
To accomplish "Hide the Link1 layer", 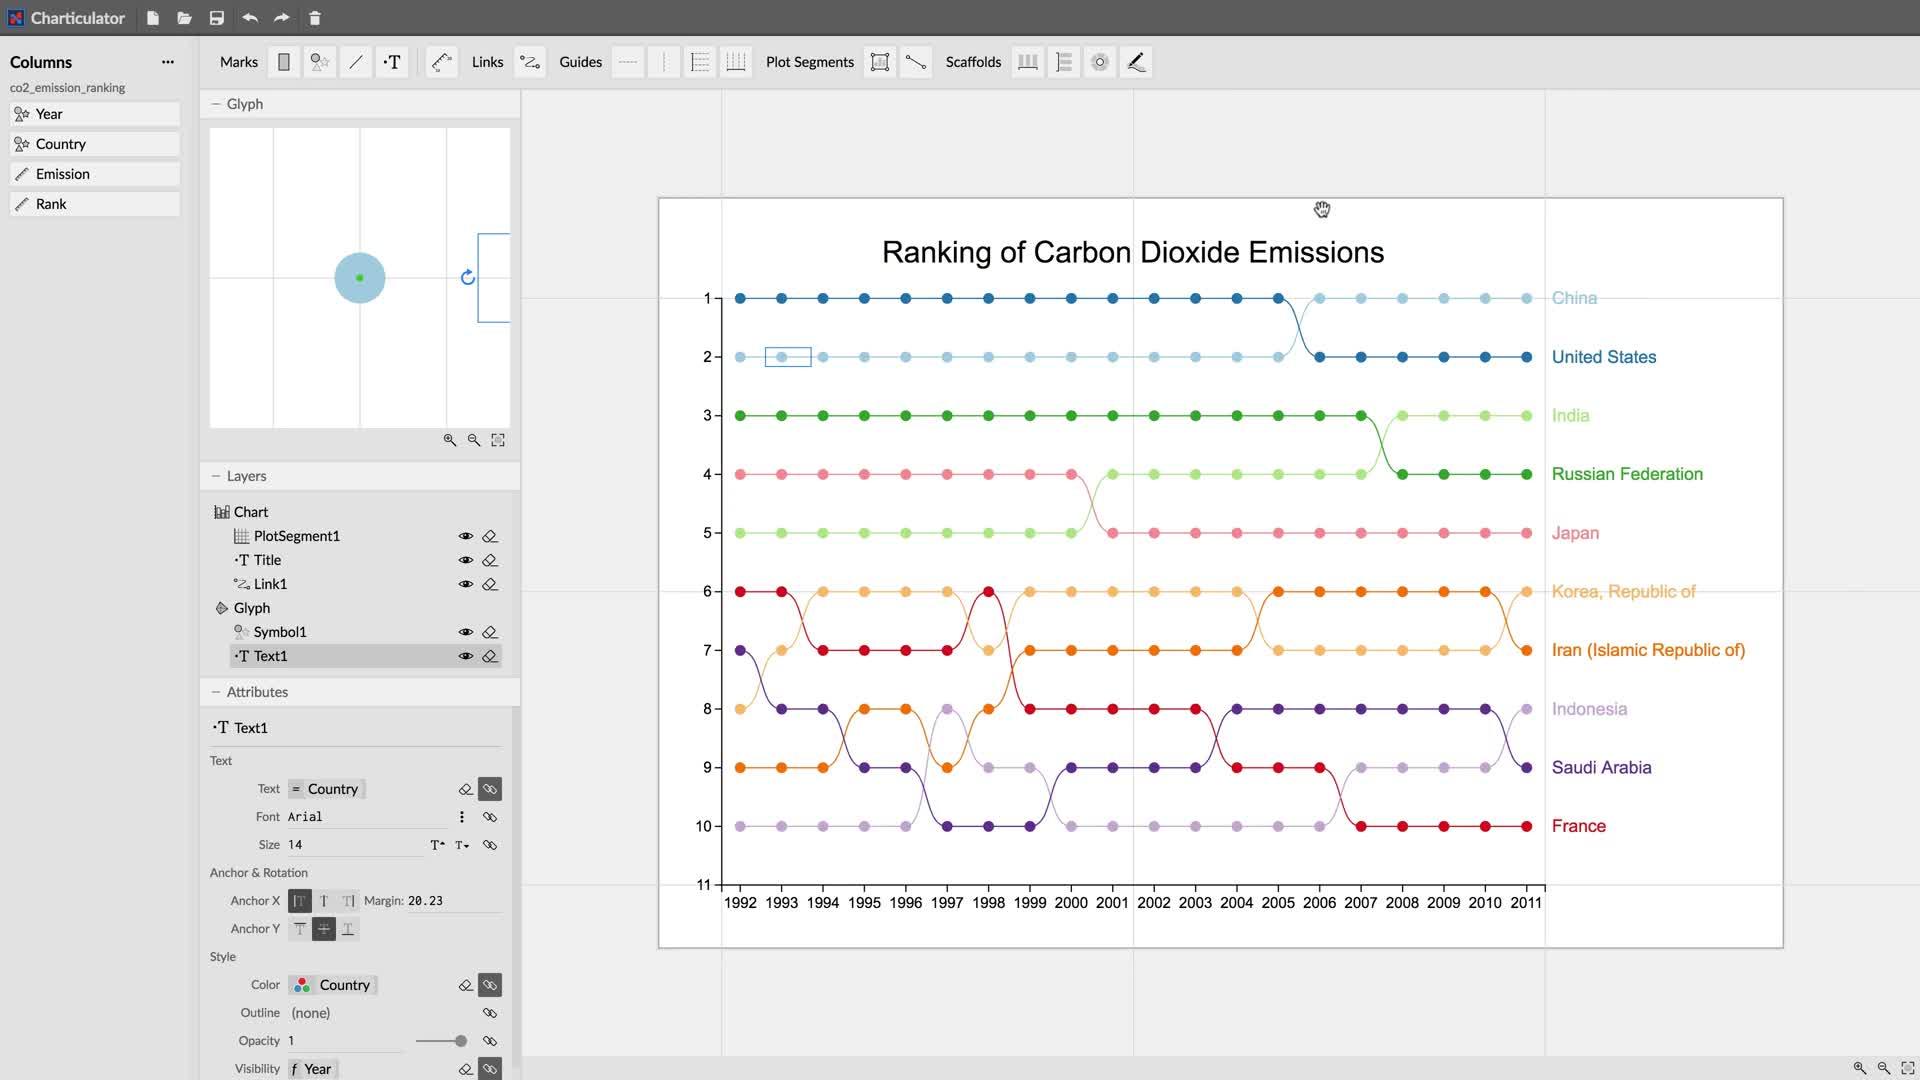I will coord(466,583).
